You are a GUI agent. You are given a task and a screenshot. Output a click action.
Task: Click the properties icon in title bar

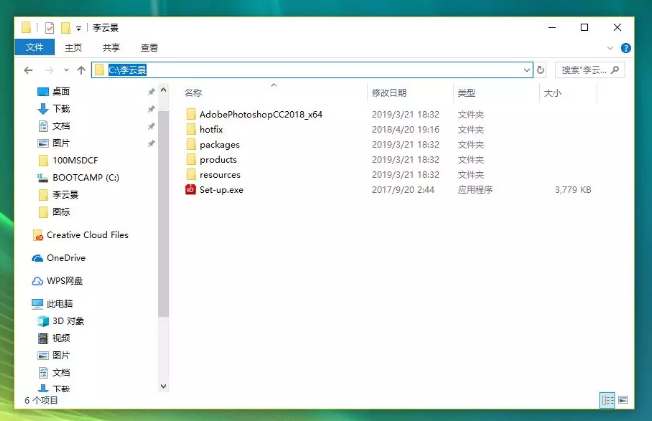(49, 28)
